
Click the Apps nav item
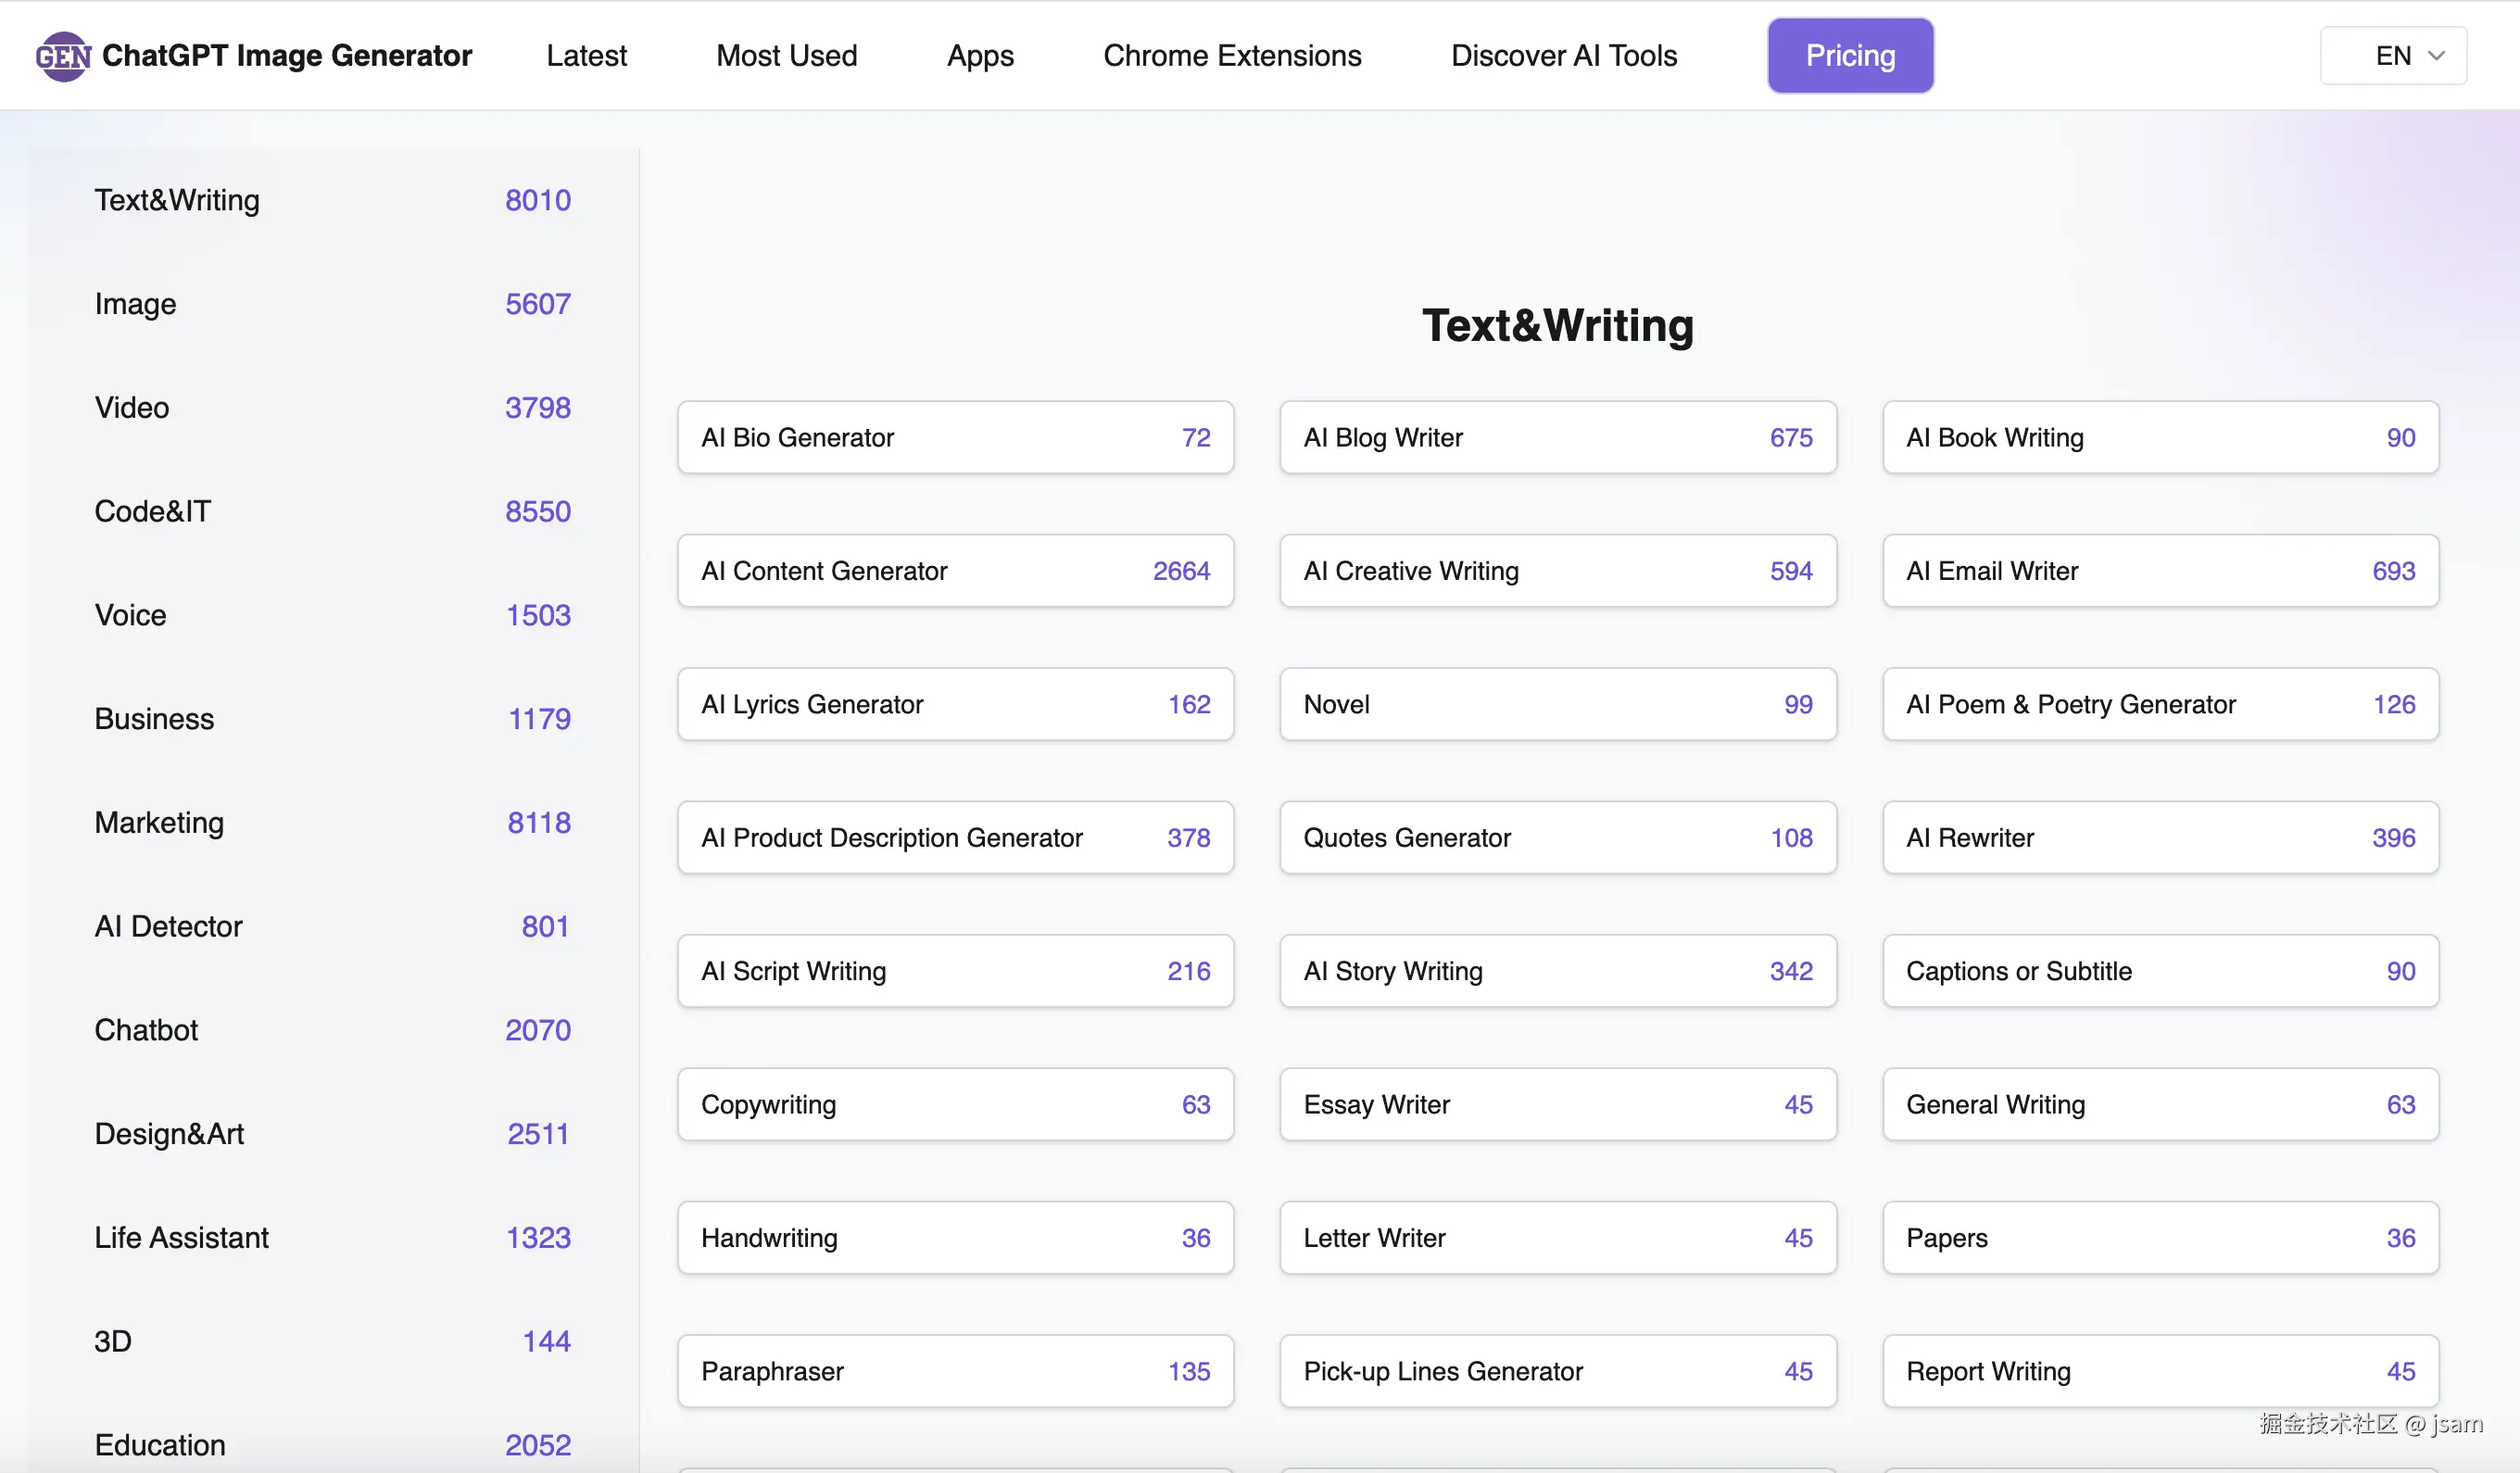pyautogui.click(x=979, y=56)
